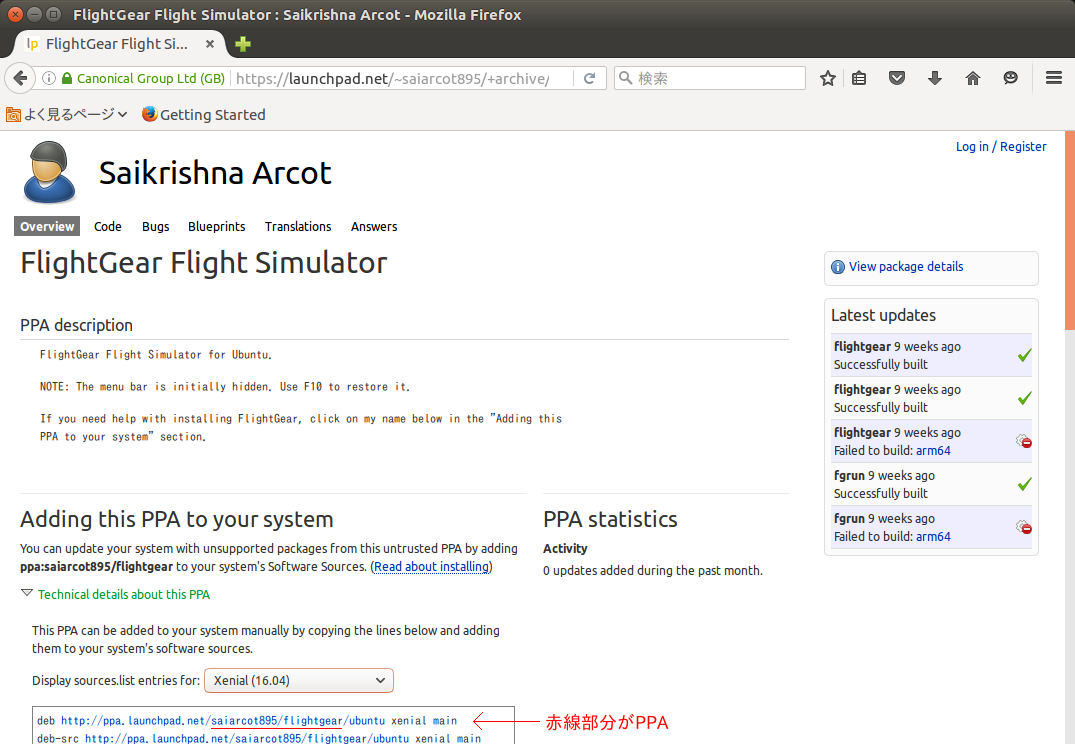Click the PPA description heading
This screenshot has height=744, width=1075.
tap(76, 325)
